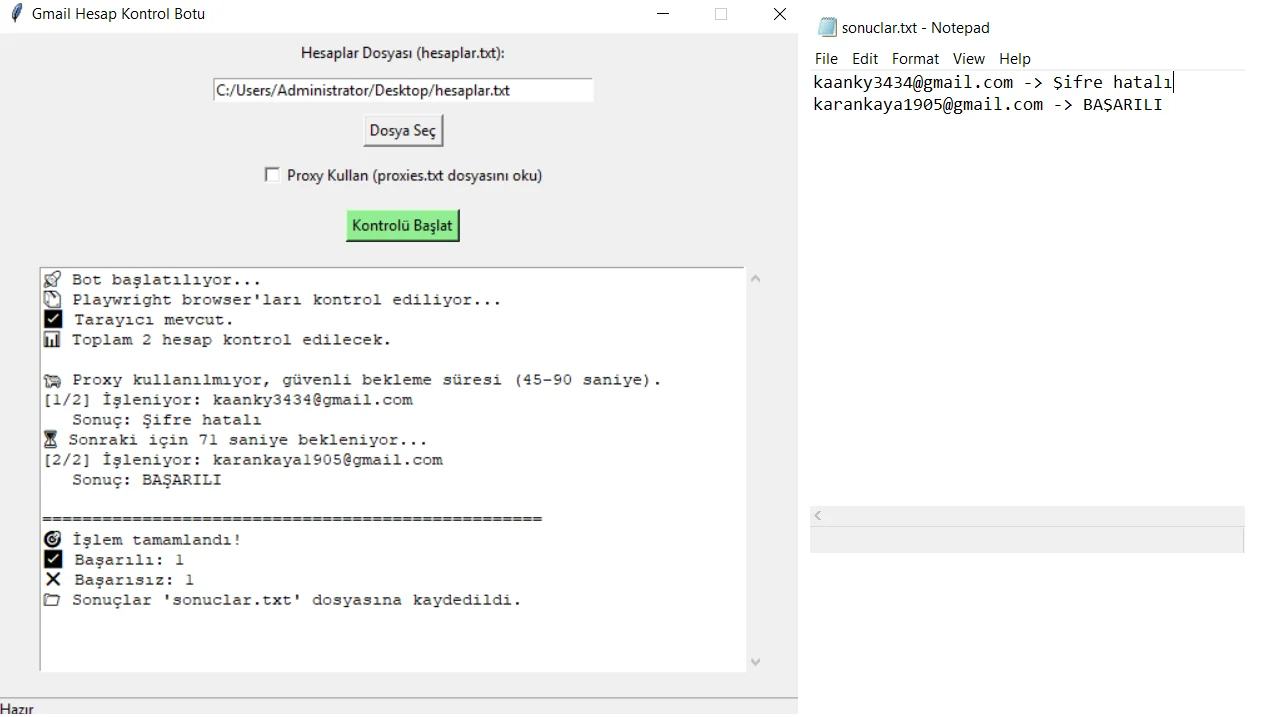The height and width of the screenshot is (717, 1261).
Task: Start the check with Kontrolü Başlat
Action: coord(403,225)
